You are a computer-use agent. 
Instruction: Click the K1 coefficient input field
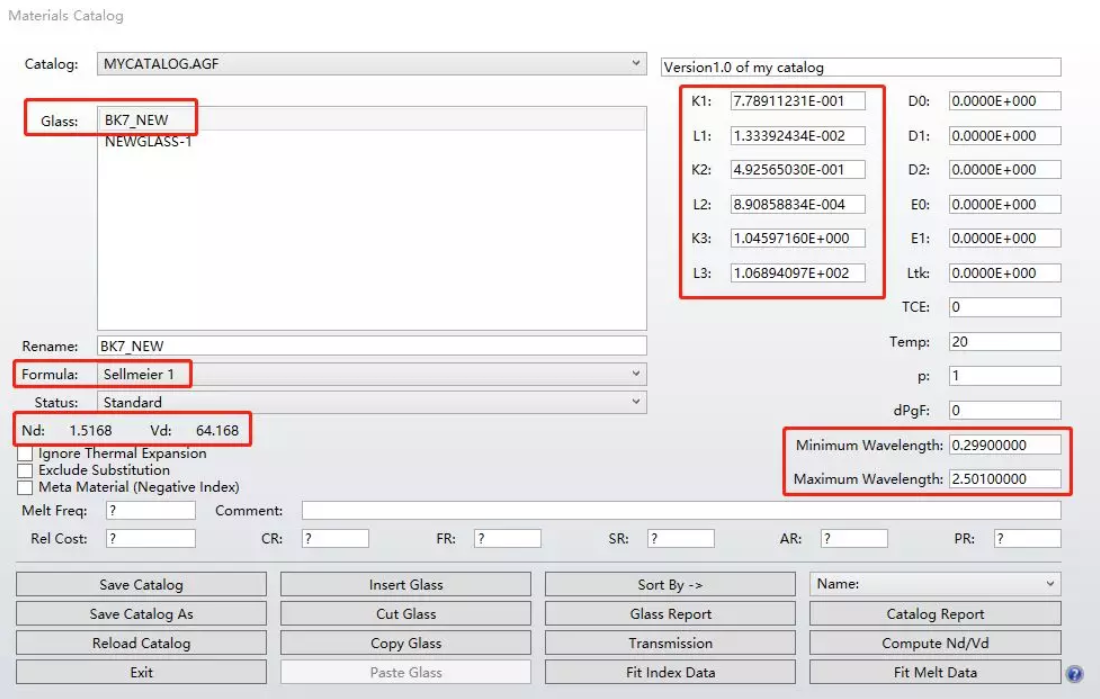click(797, 101)
